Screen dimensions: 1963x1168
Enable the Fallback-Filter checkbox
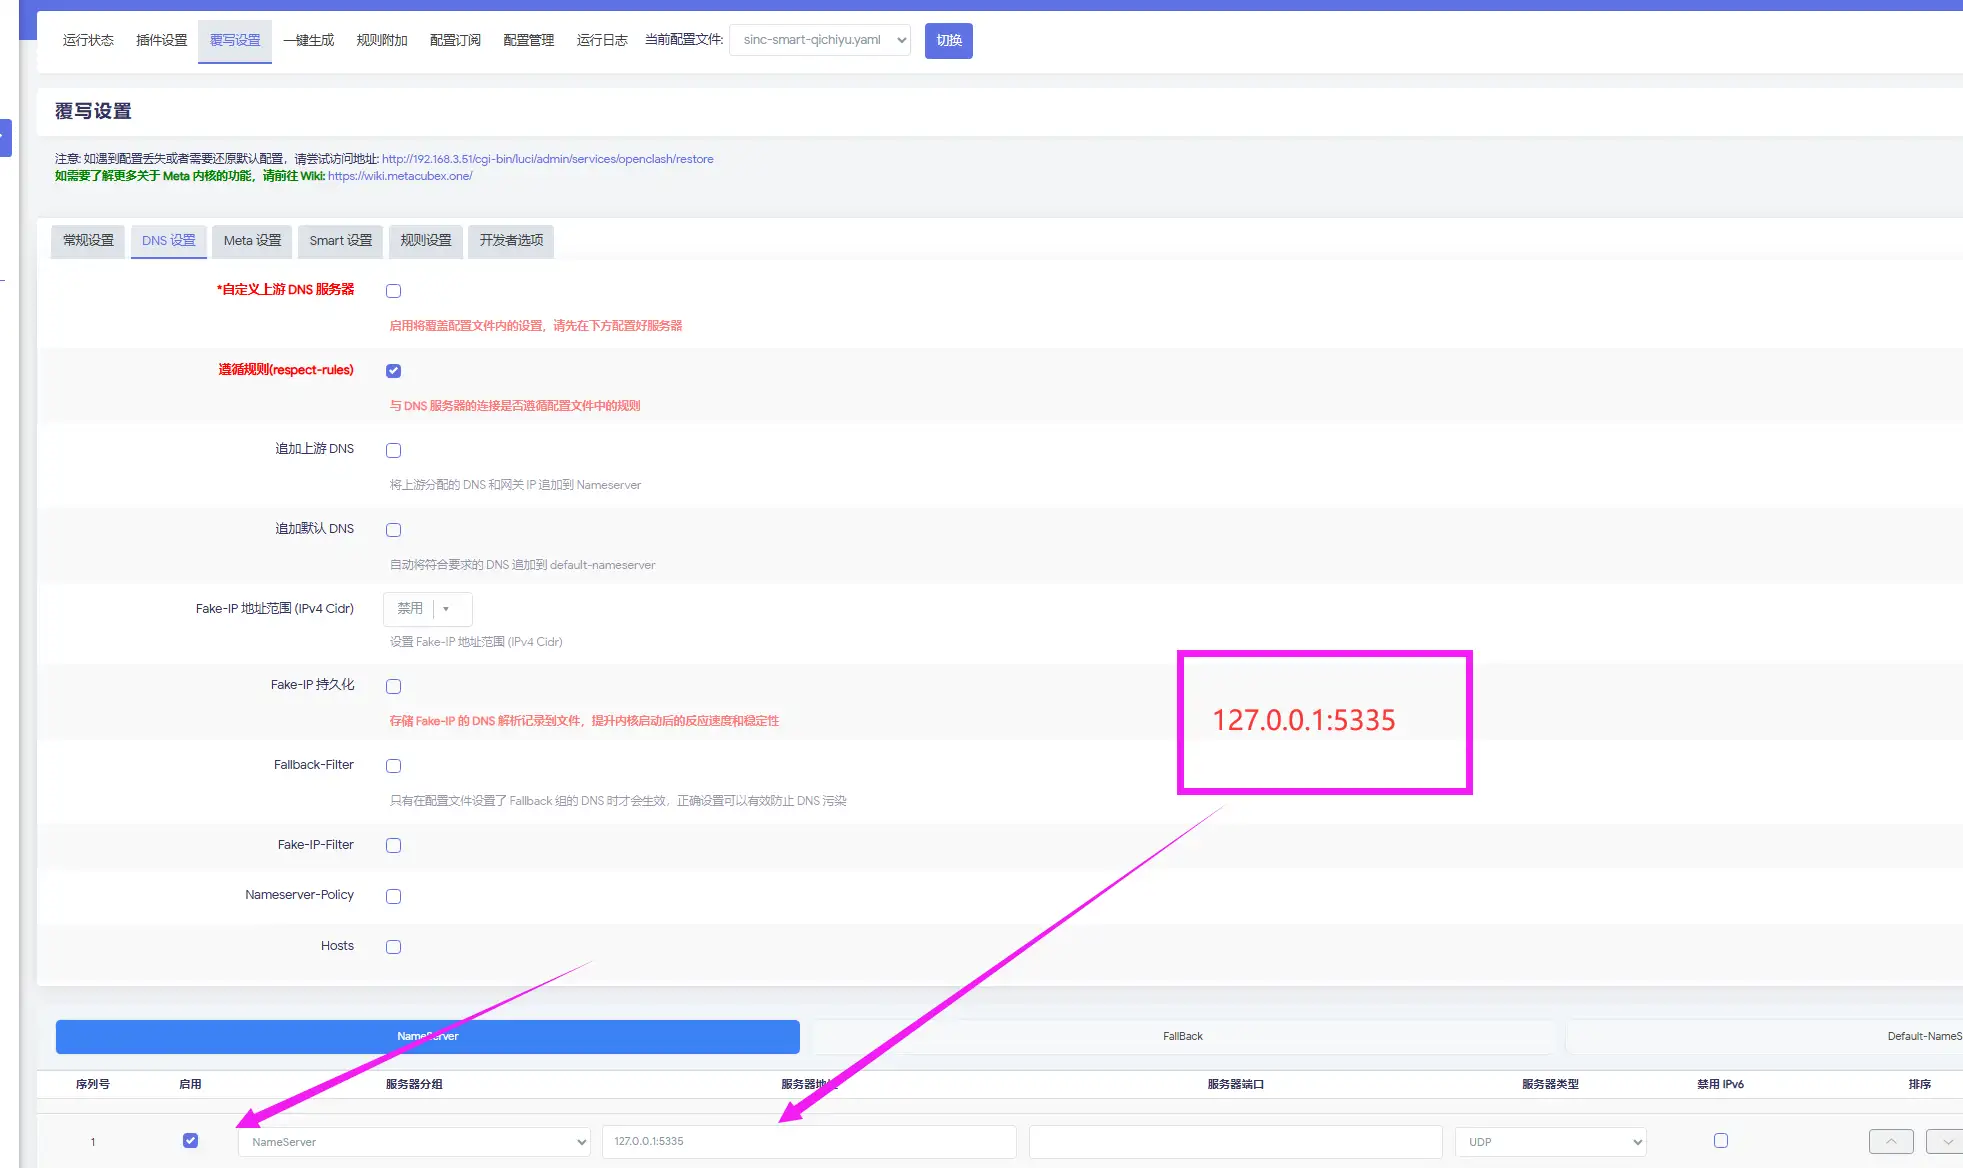[x=393, y=766]
